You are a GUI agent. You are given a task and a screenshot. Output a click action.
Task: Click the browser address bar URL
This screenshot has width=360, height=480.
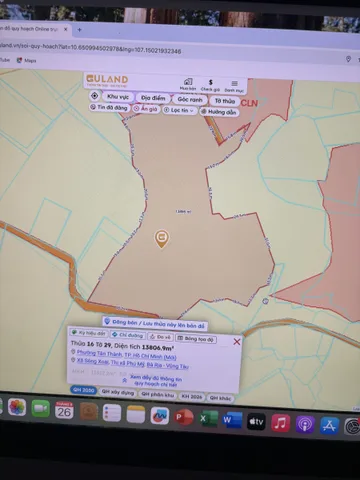click(x=91, y=49)
